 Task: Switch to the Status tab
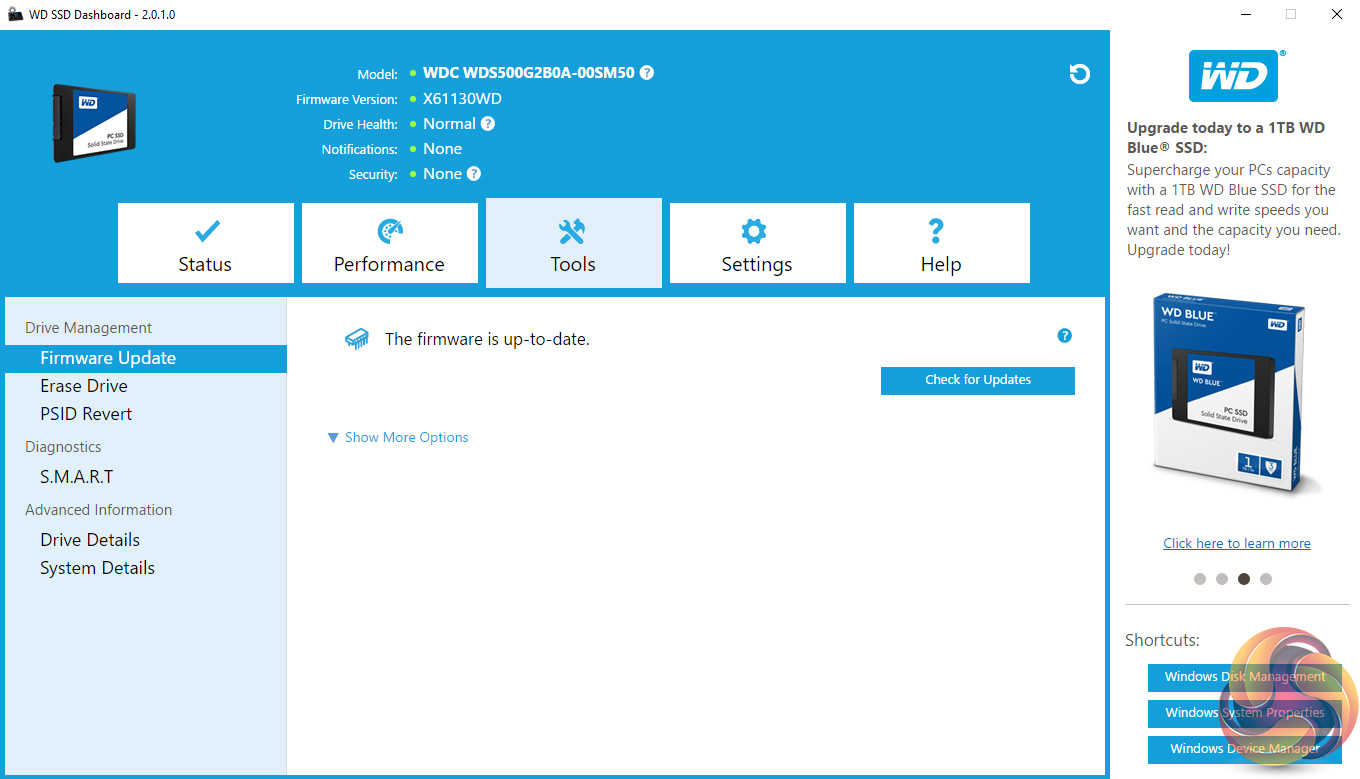point(206,243)
